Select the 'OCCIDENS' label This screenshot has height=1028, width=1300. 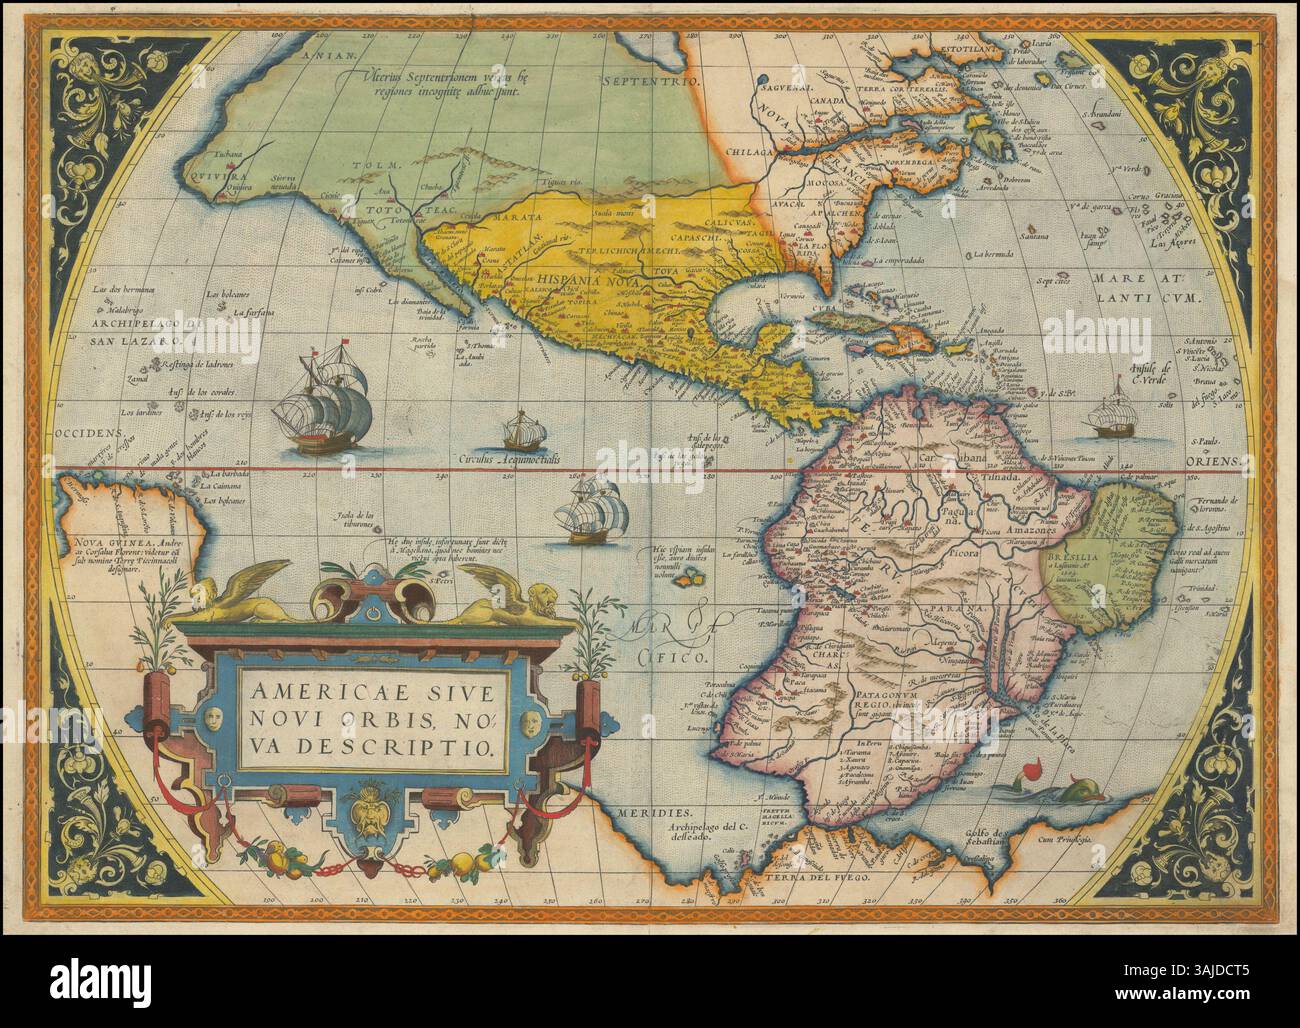click(x=92, y=435)
